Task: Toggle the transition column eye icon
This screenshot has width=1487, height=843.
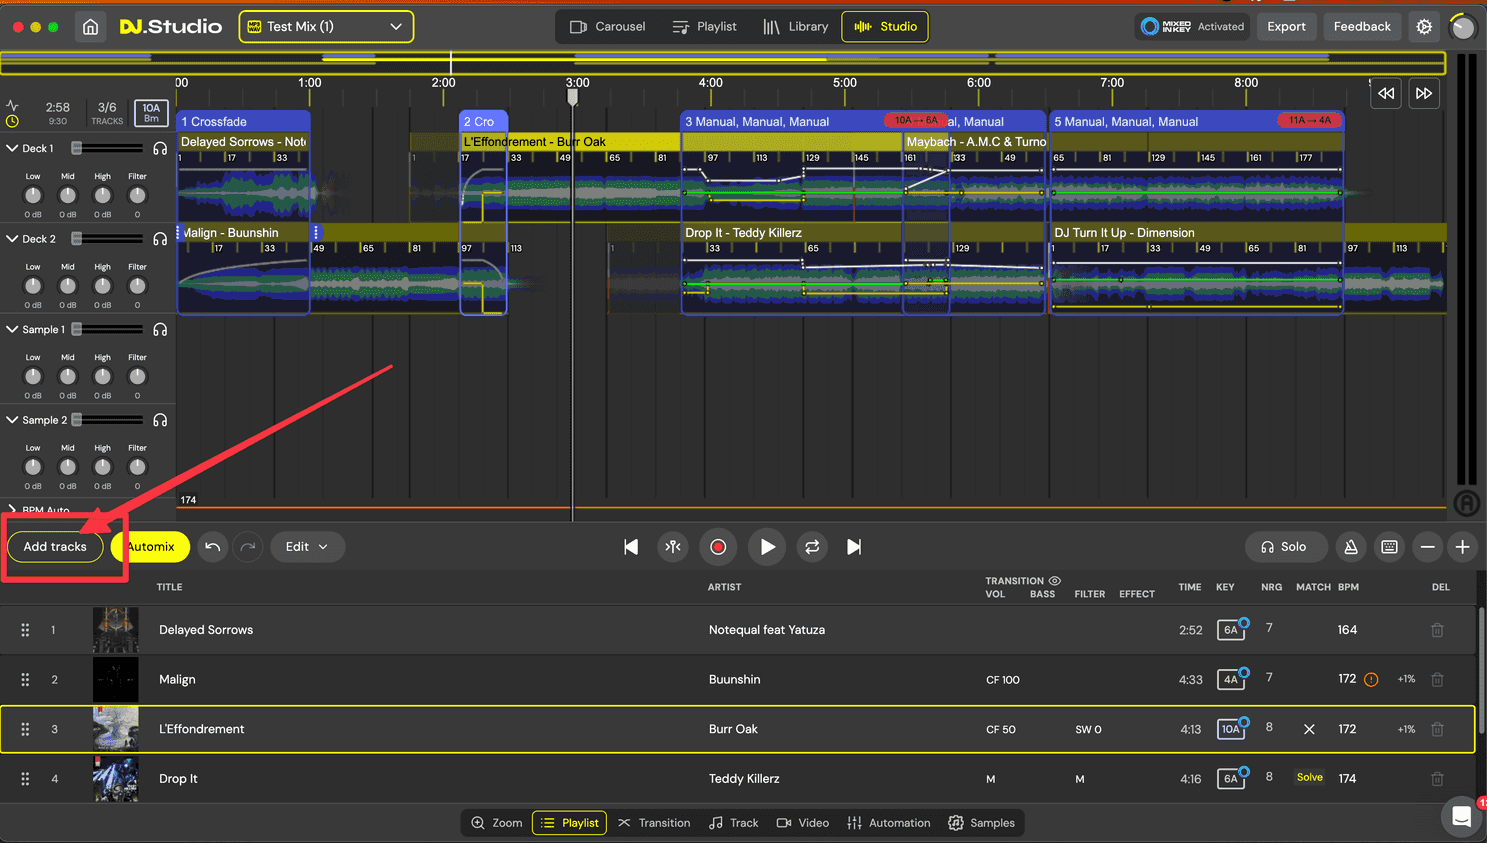Action: (x=1054, y=580)
